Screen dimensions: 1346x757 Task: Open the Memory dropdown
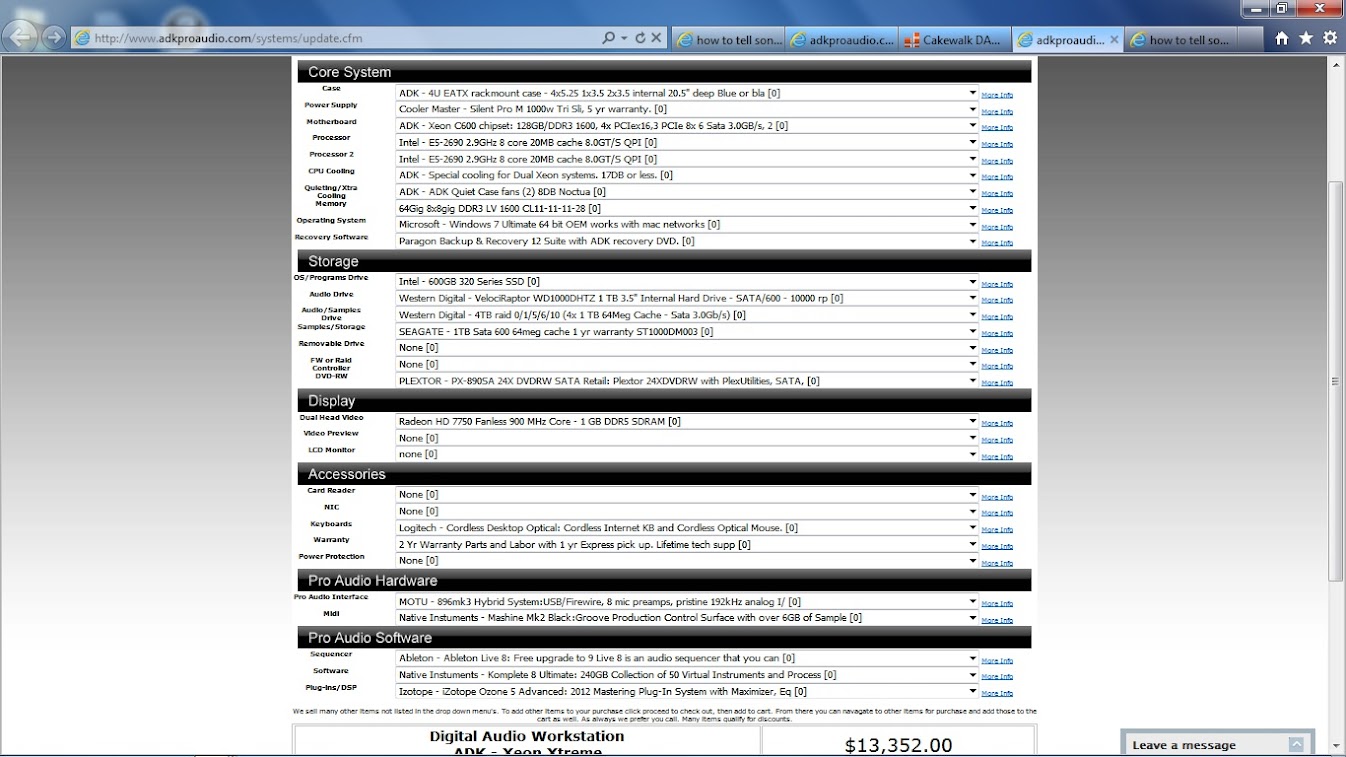(686, 208)
